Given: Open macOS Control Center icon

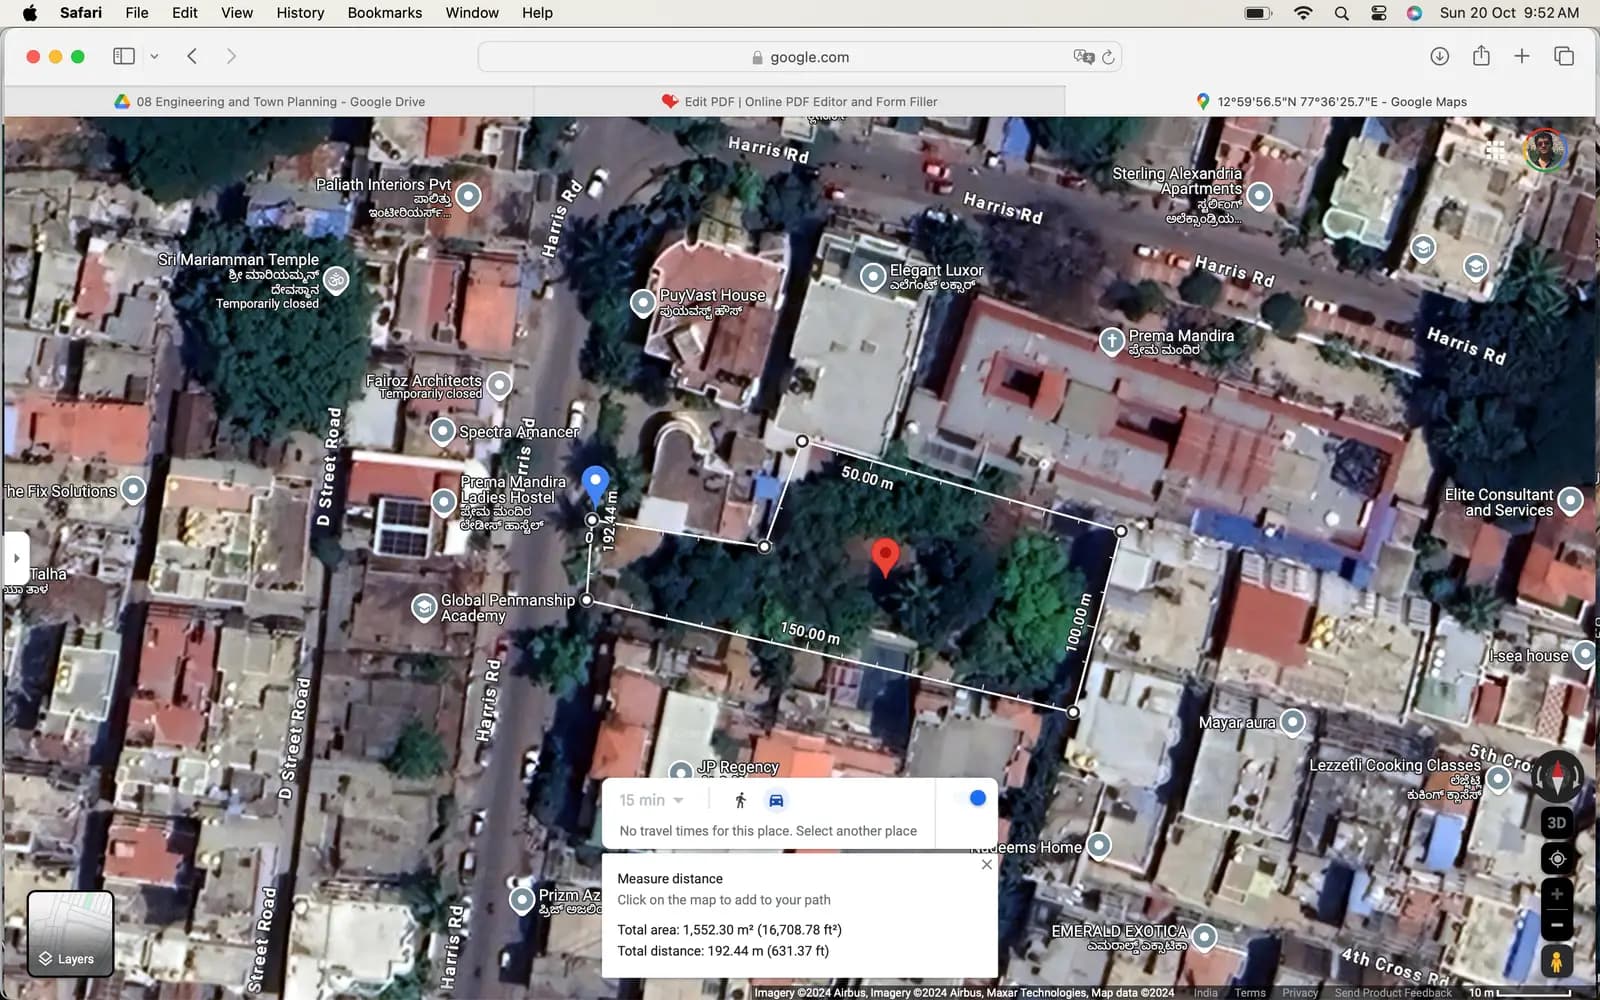Looking at the screenshot, I should pos(1379,13).
